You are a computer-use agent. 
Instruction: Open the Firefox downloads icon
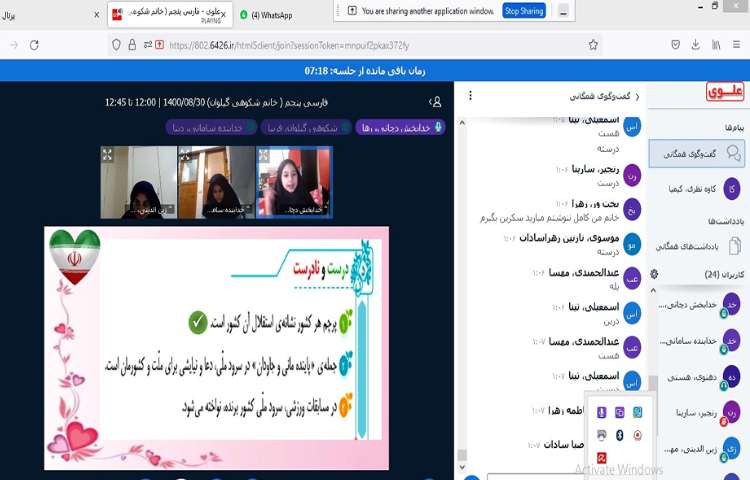coord(695,45)
